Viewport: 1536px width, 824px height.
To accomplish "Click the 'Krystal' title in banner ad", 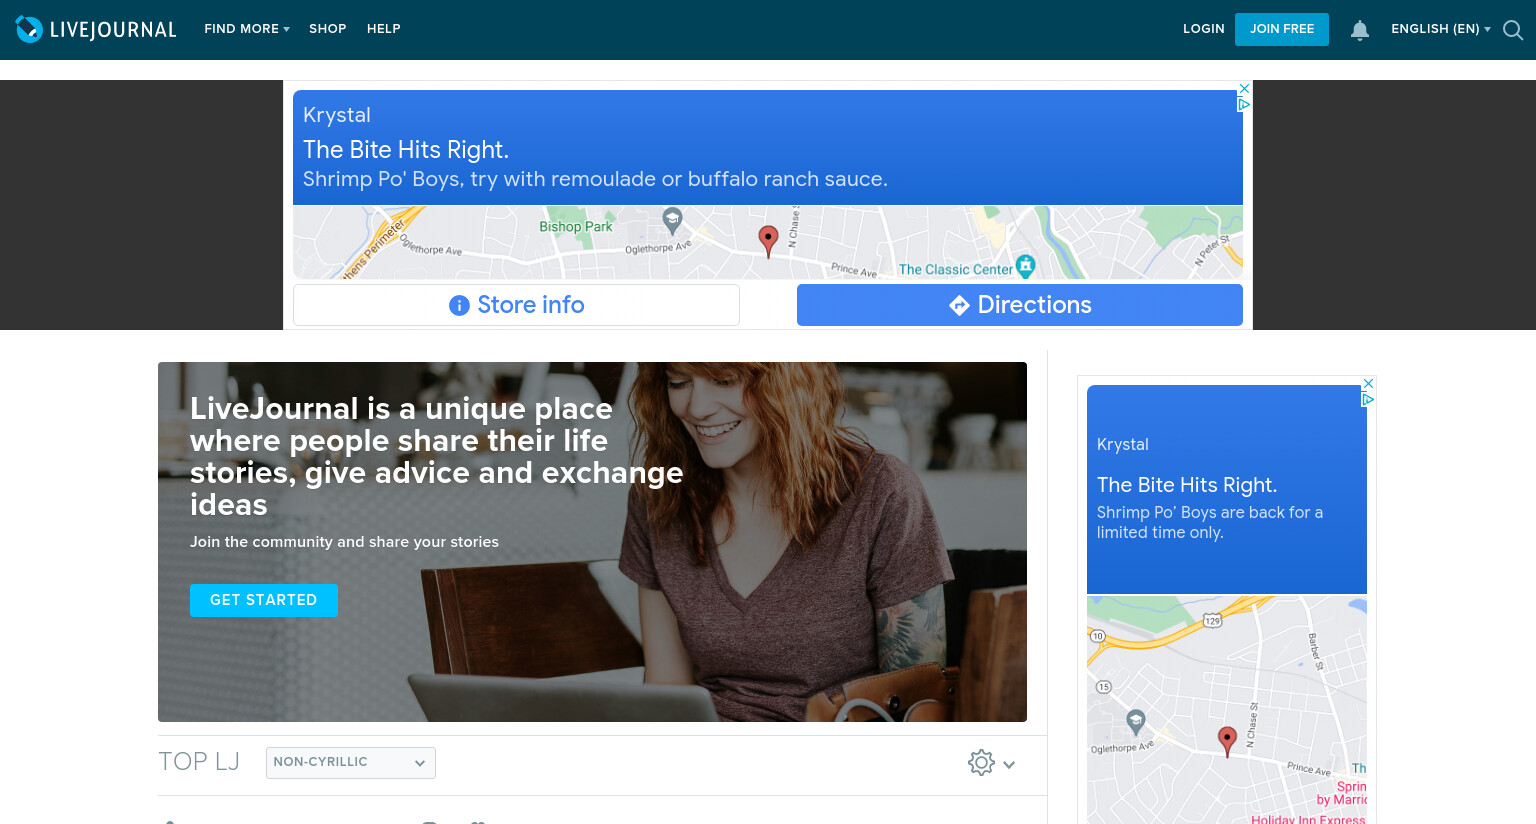I will [337, 115].
